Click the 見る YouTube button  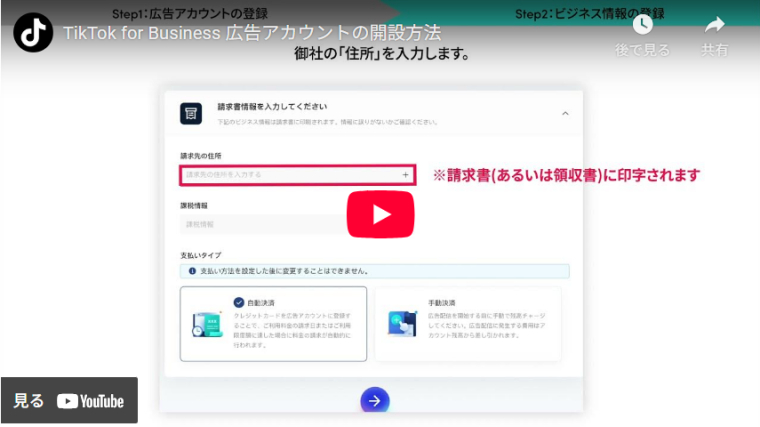click(69, 401)
